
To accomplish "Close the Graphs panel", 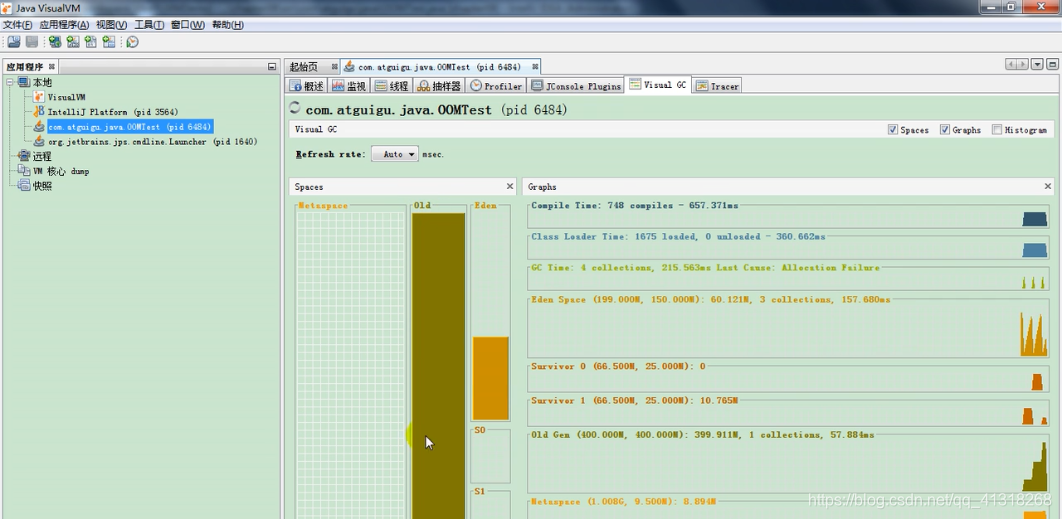I will [x=1048, y=186].
